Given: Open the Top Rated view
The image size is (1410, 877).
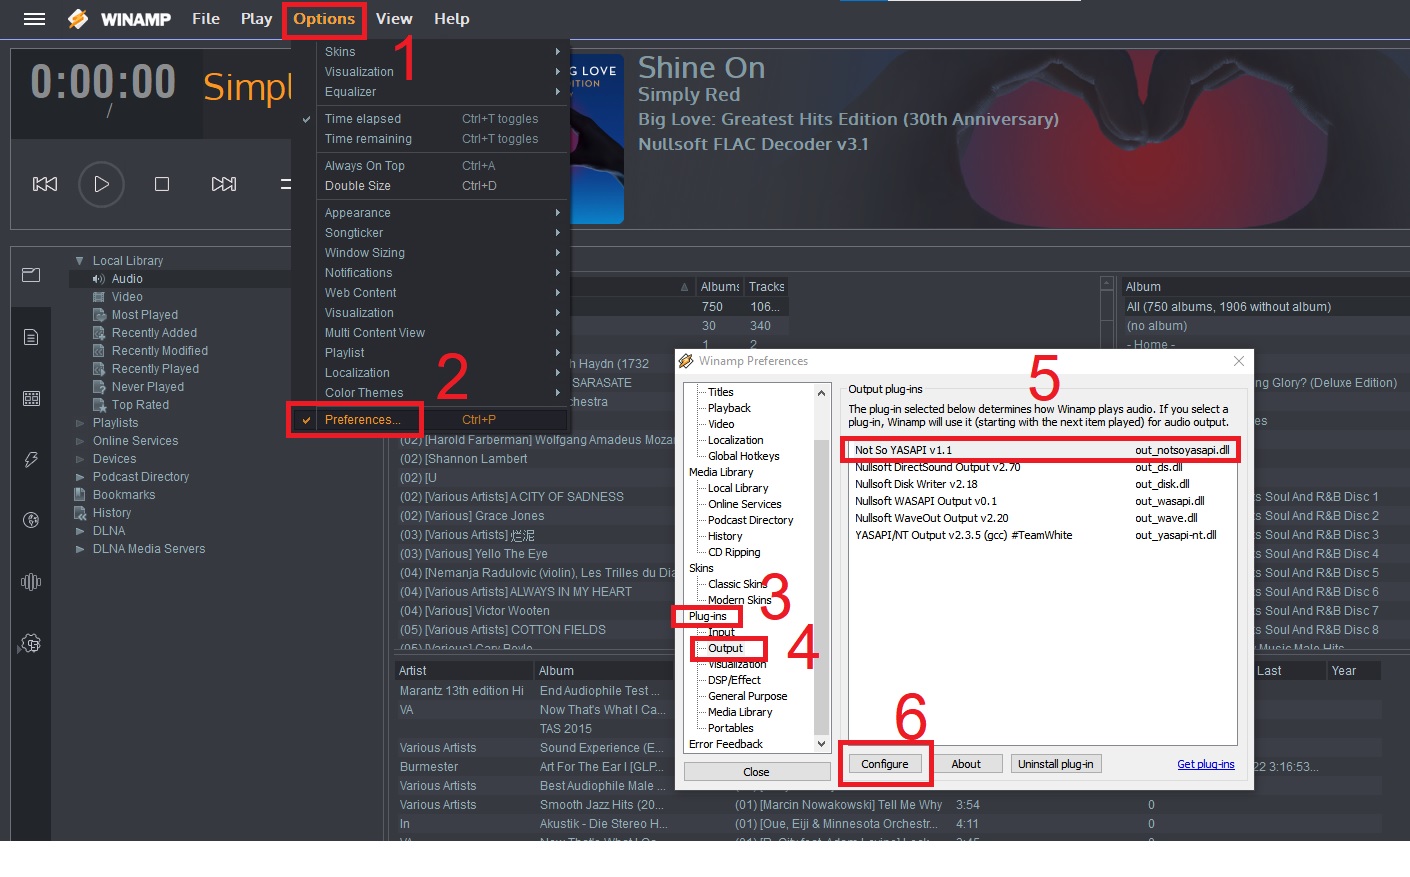Looking at the screenshot, I should [140, 405].
